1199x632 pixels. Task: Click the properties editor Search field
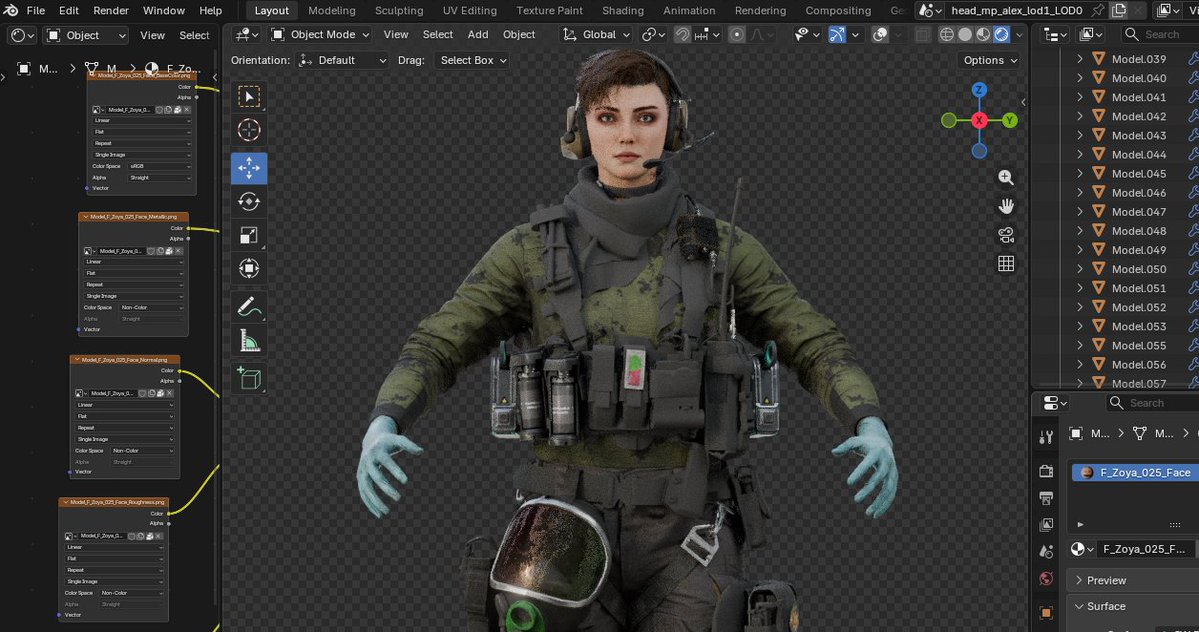pos(1153,403)
